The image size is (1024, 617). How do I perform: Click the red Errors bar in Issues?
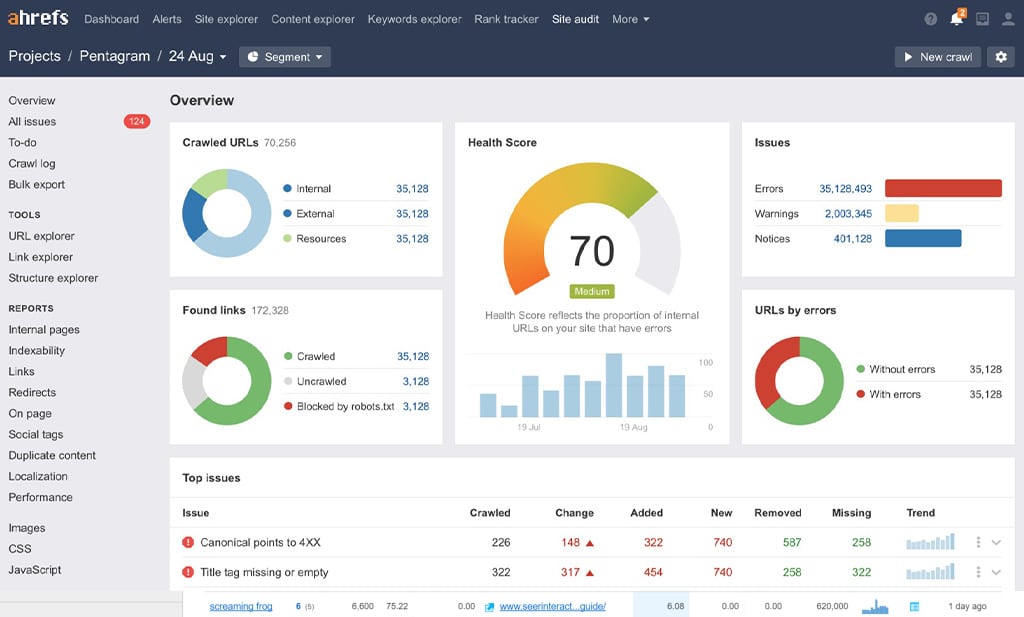(943, 188)
